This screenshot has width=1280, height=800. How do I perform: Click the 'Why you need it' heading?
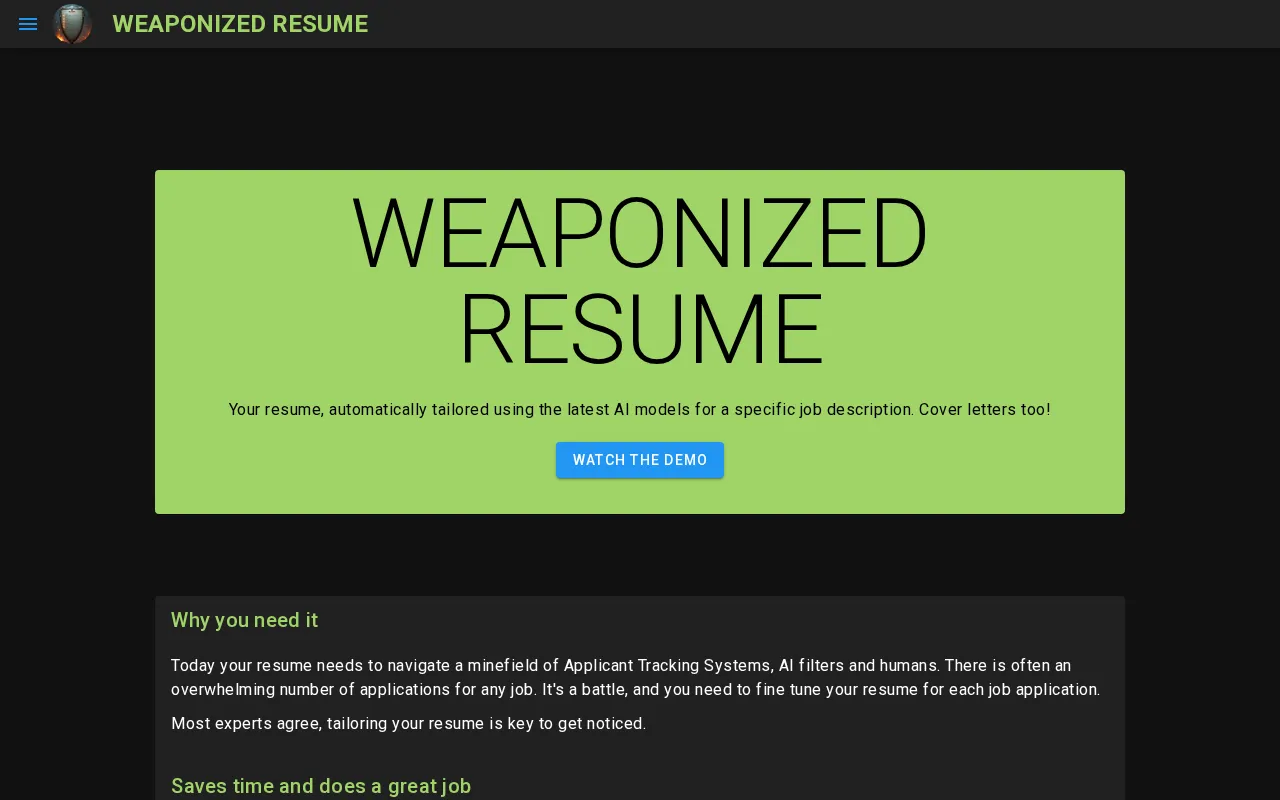pyautogui.click(x=244, y=620)
